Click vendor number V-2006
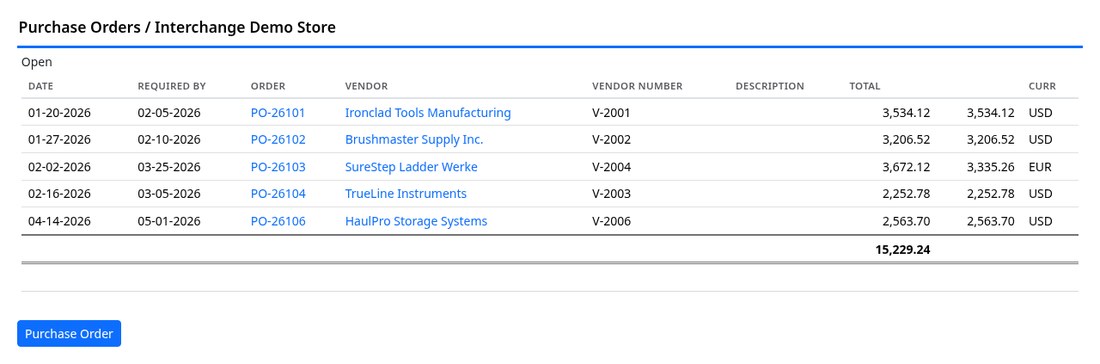1100x364 pixels. pos(611,221)
